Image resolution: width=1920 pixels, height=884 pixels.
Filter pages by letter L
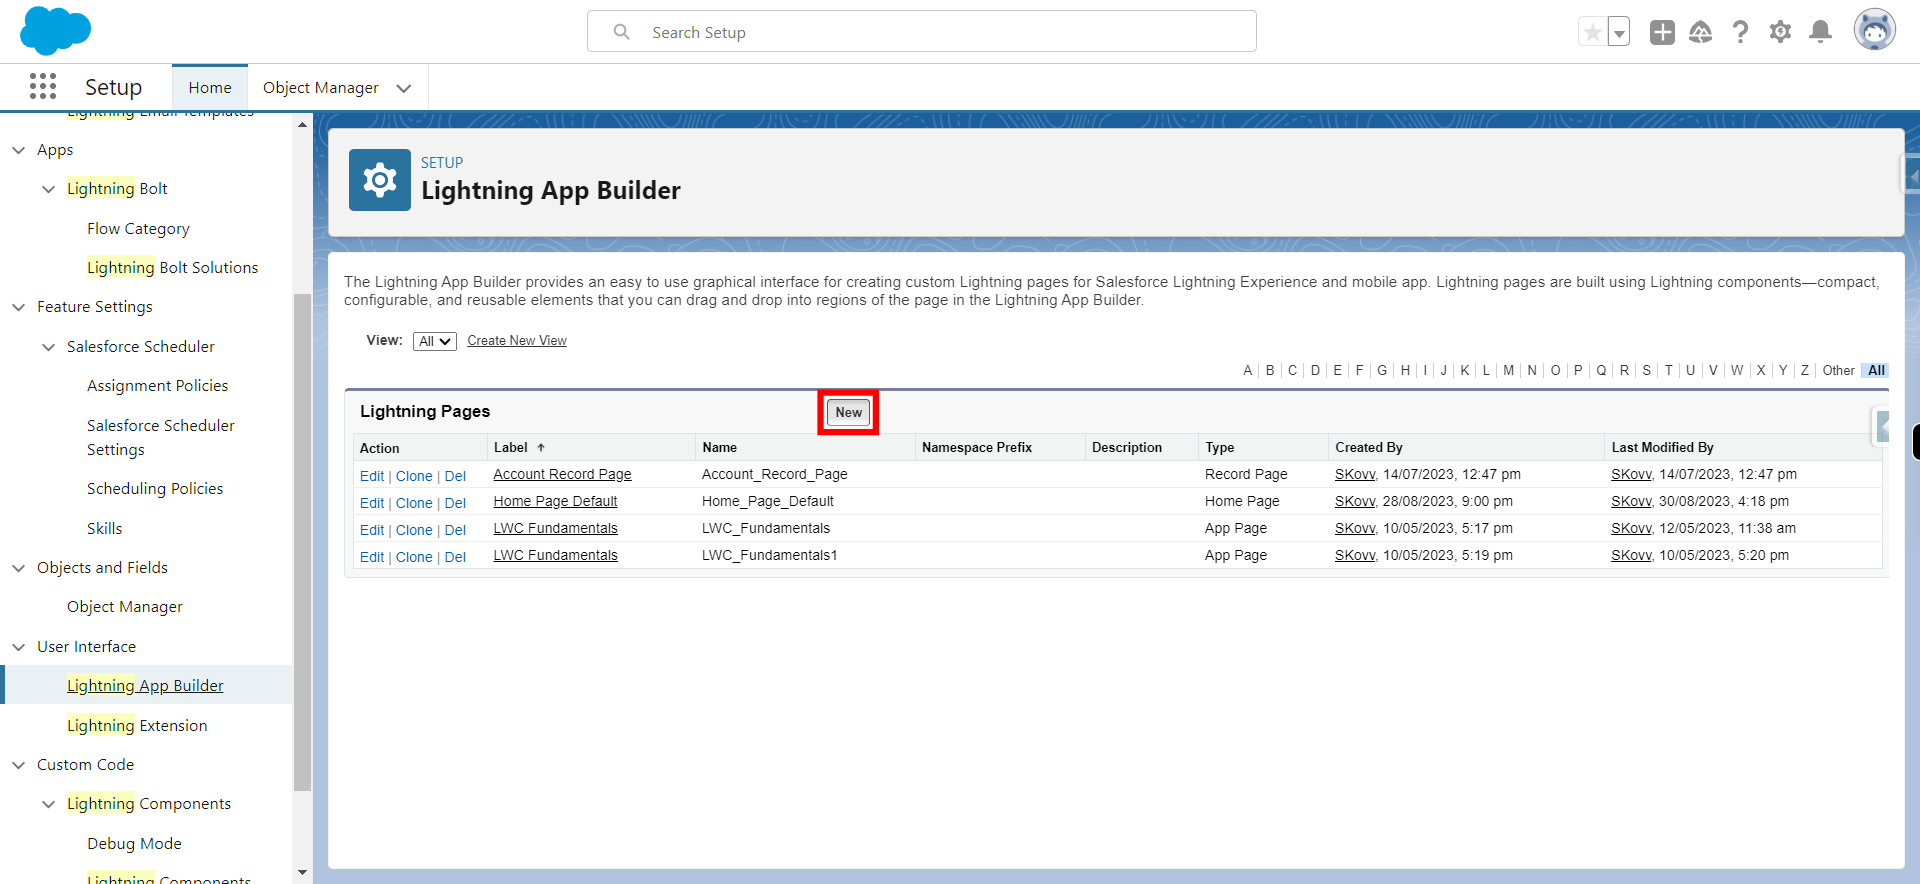1486,370
